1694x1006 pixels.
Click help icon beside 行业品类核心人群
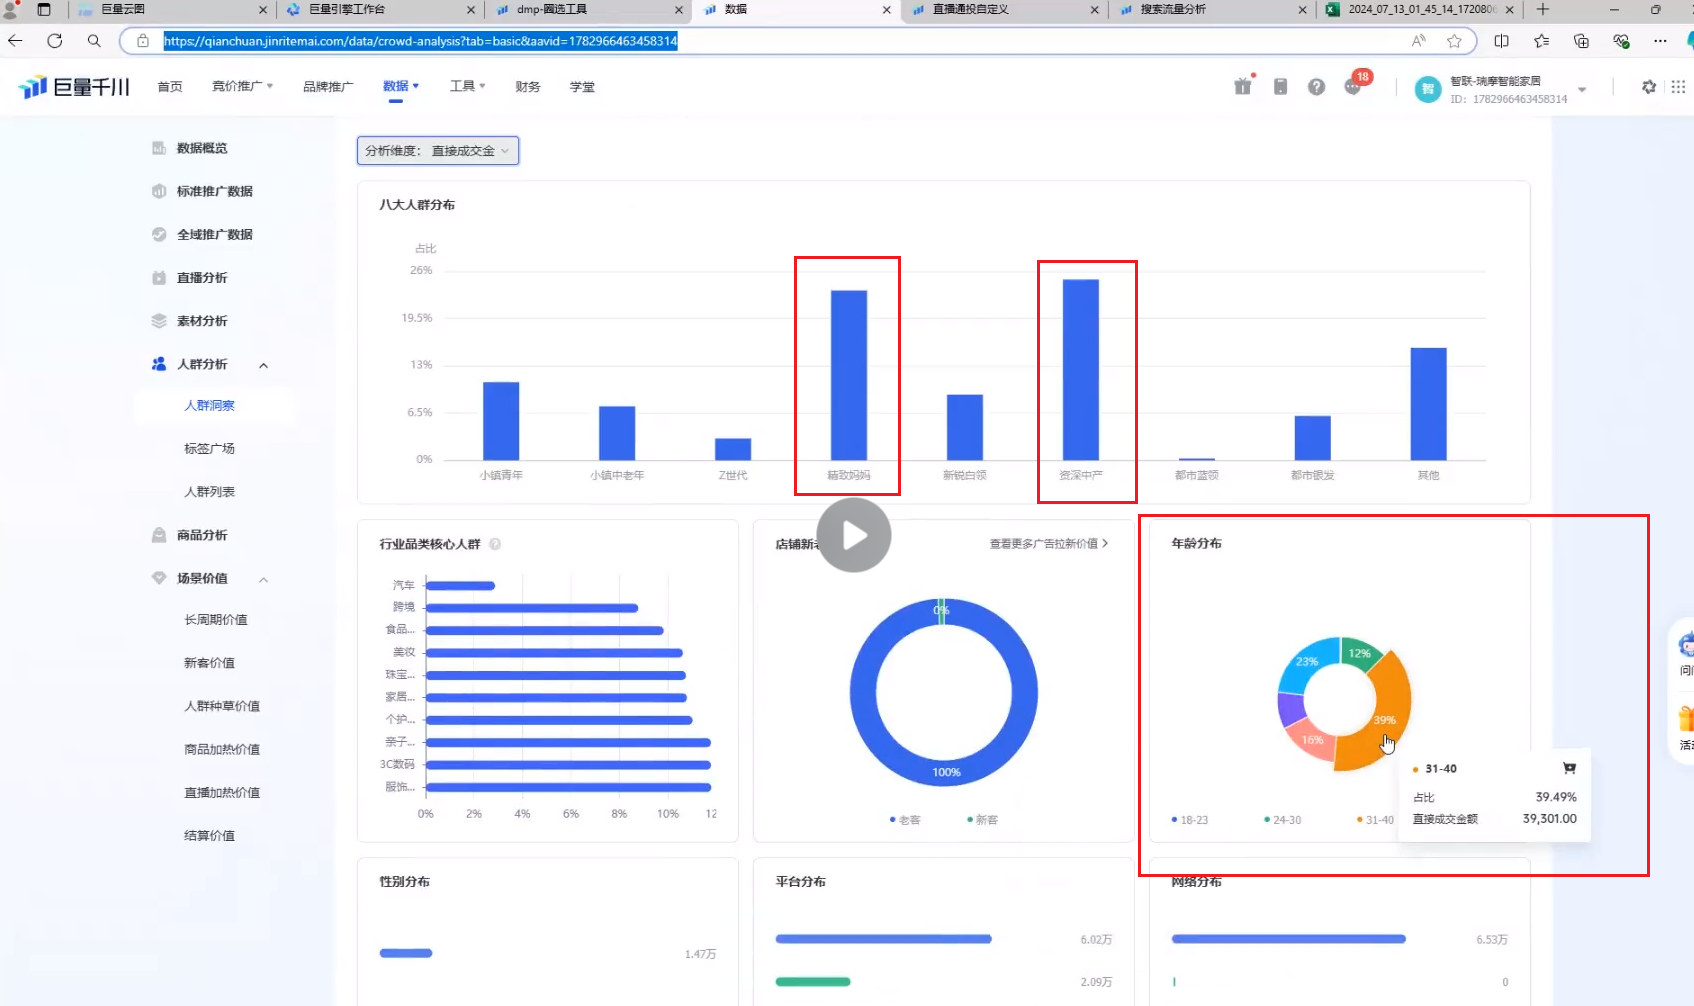(495, 544)
